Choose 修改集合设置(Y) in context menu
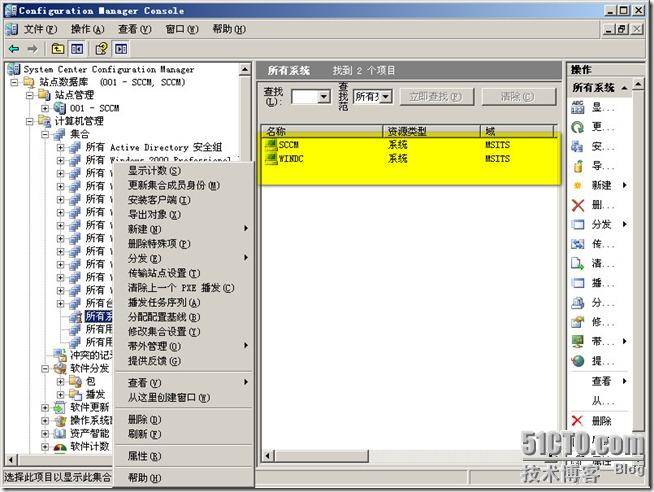The width and height of the screenshot is (654, 492). point(184,332)
